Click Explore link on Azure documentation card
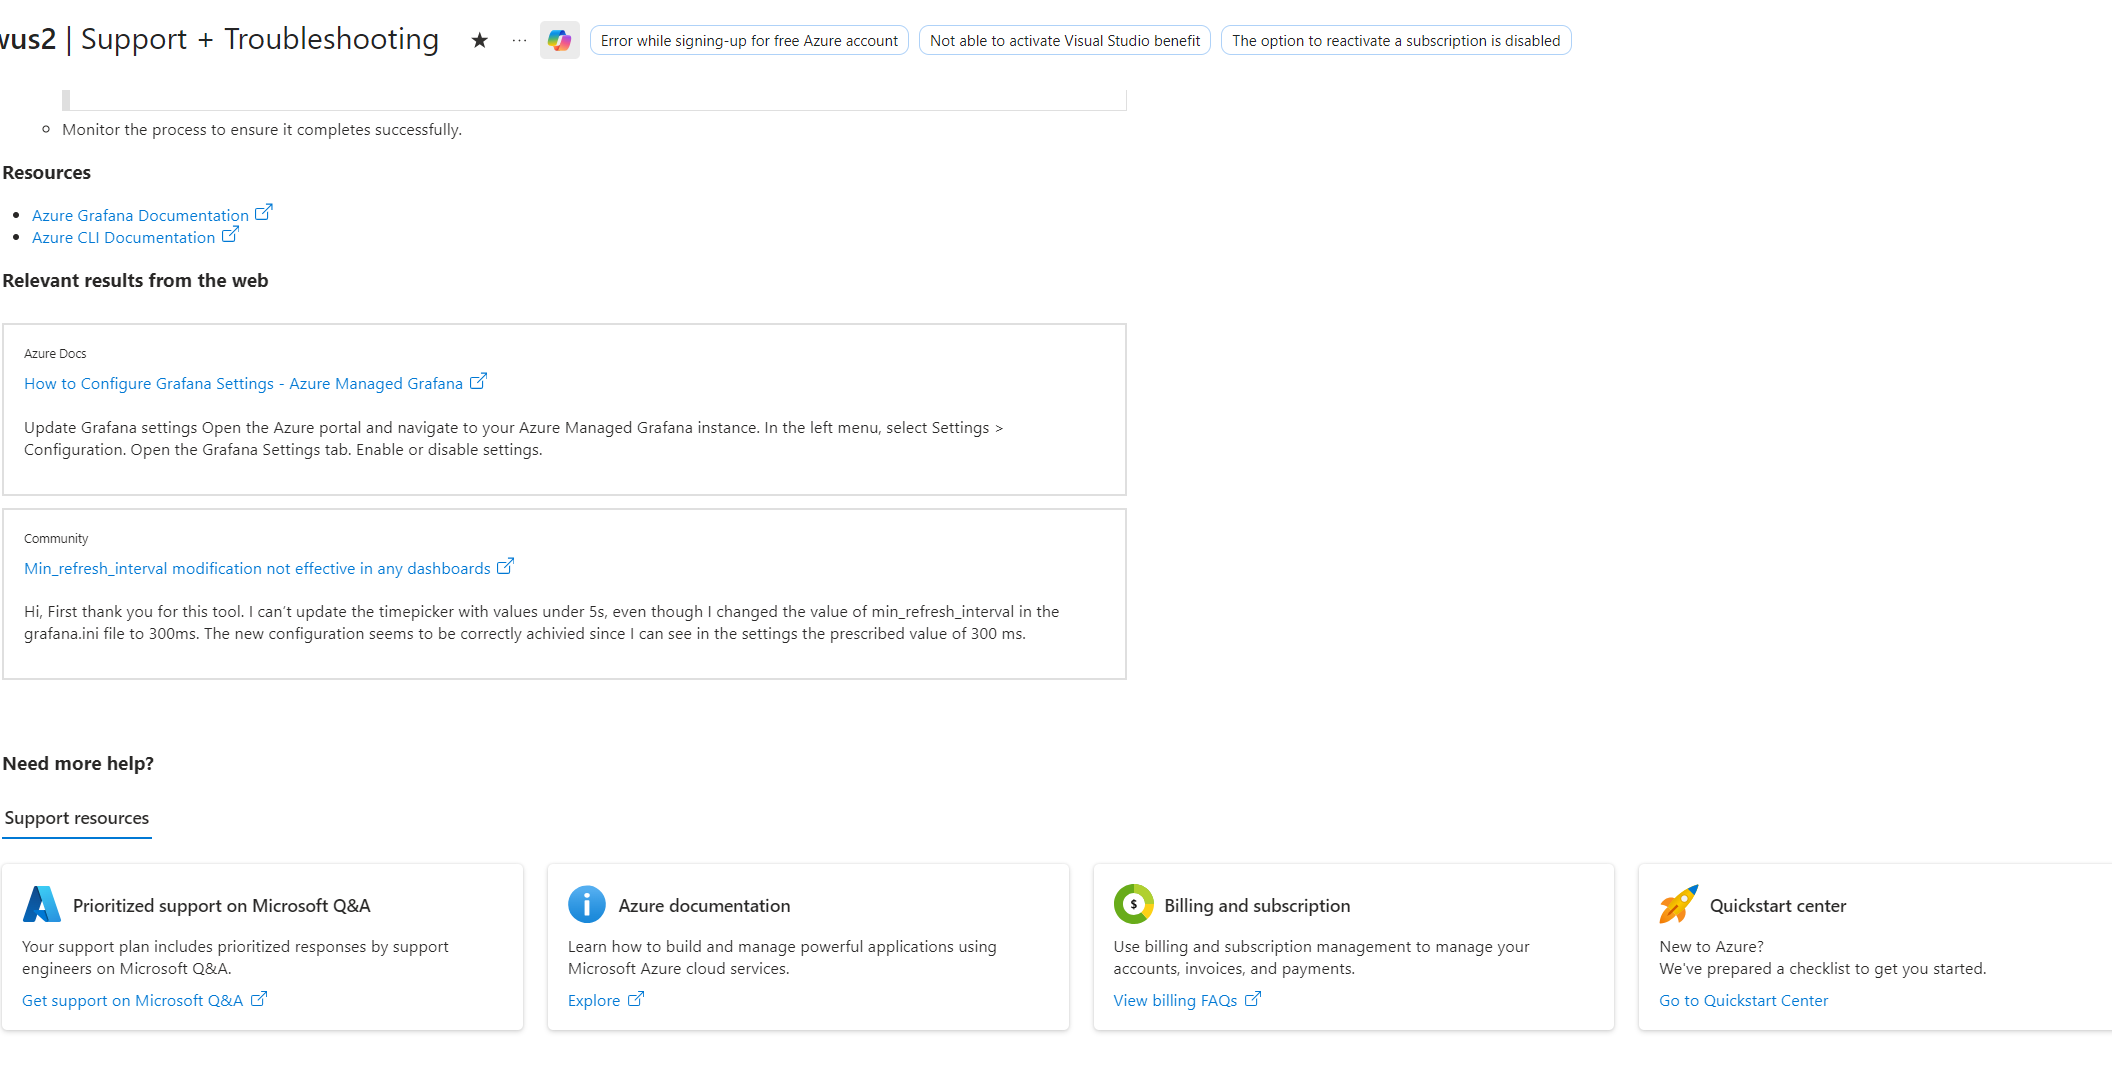 (594, 1000)
